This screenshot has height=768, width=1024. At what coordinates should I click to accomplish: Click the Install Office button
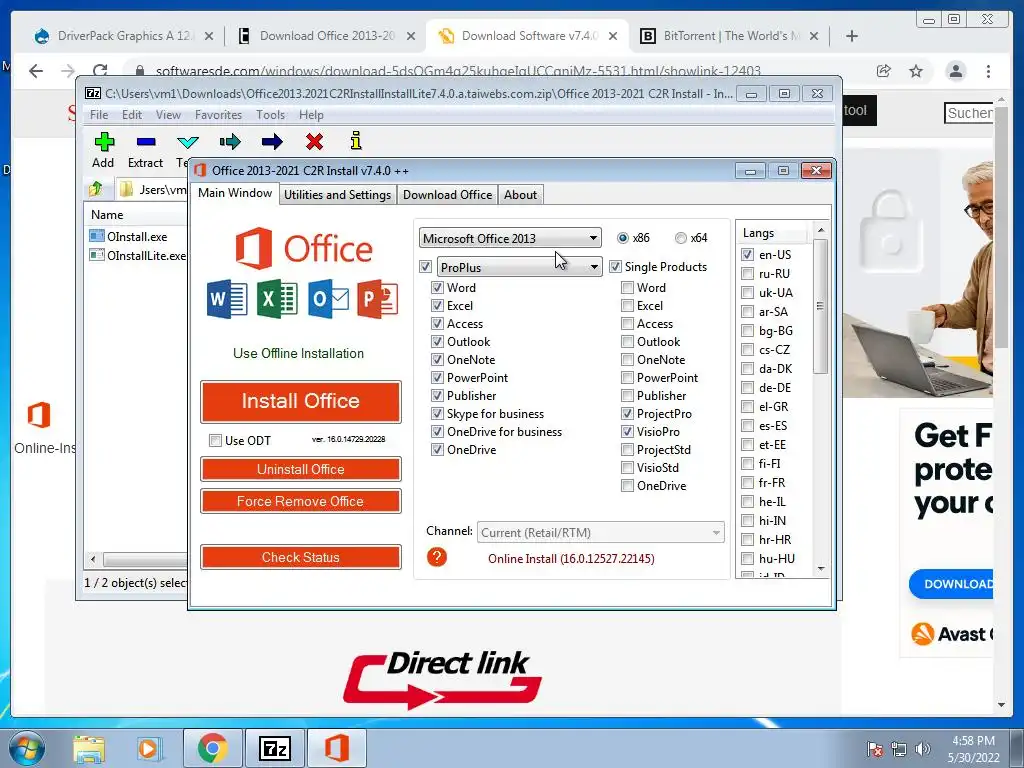click(x=300, y=401)
